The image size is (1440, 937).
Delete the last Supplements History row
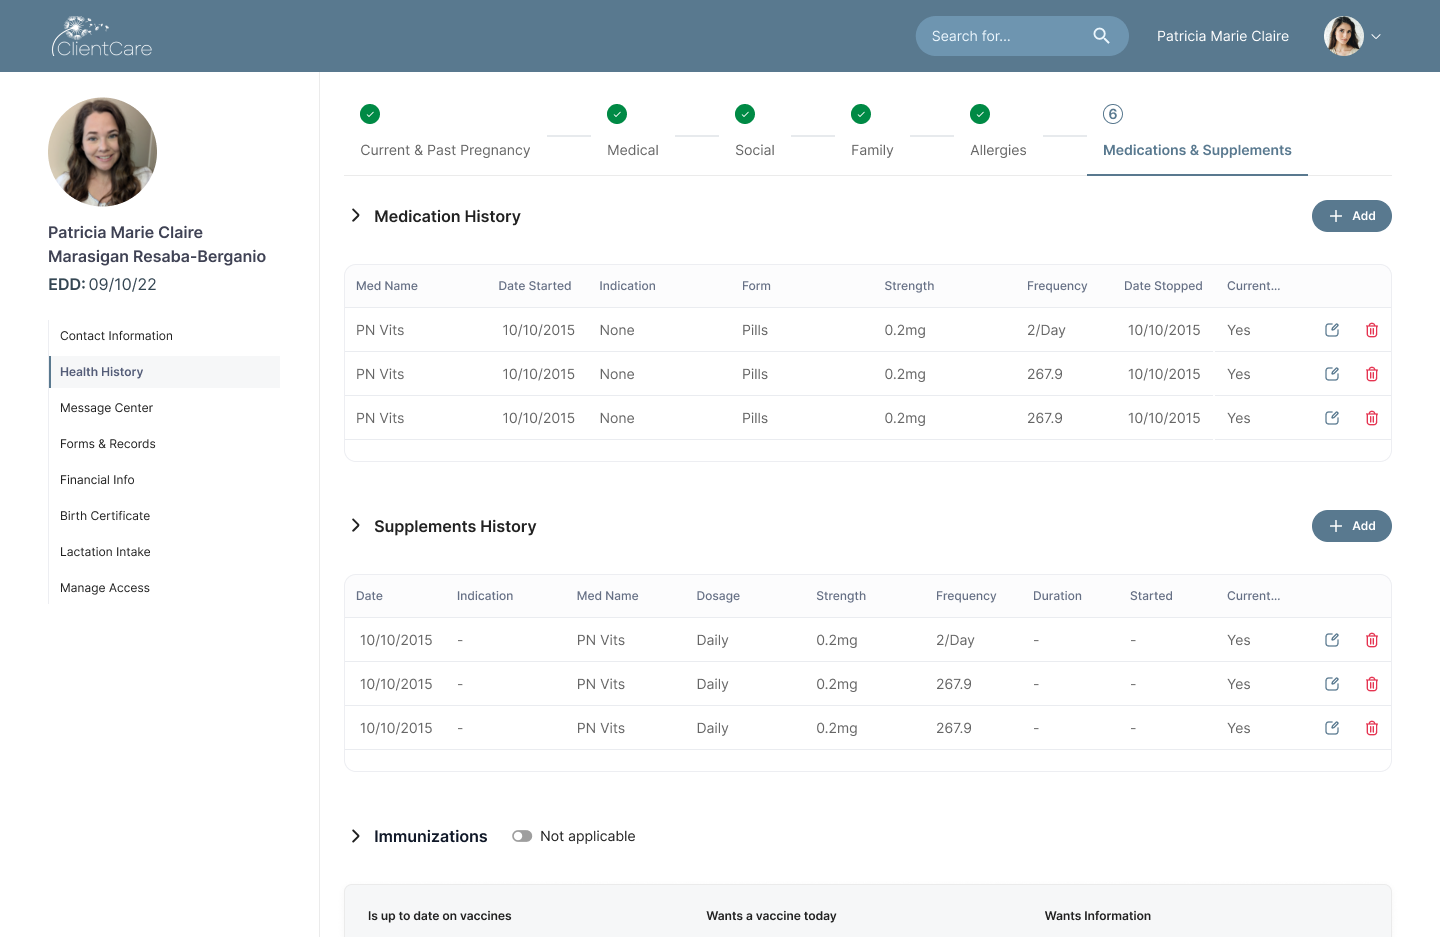(x=1372, y=728)
